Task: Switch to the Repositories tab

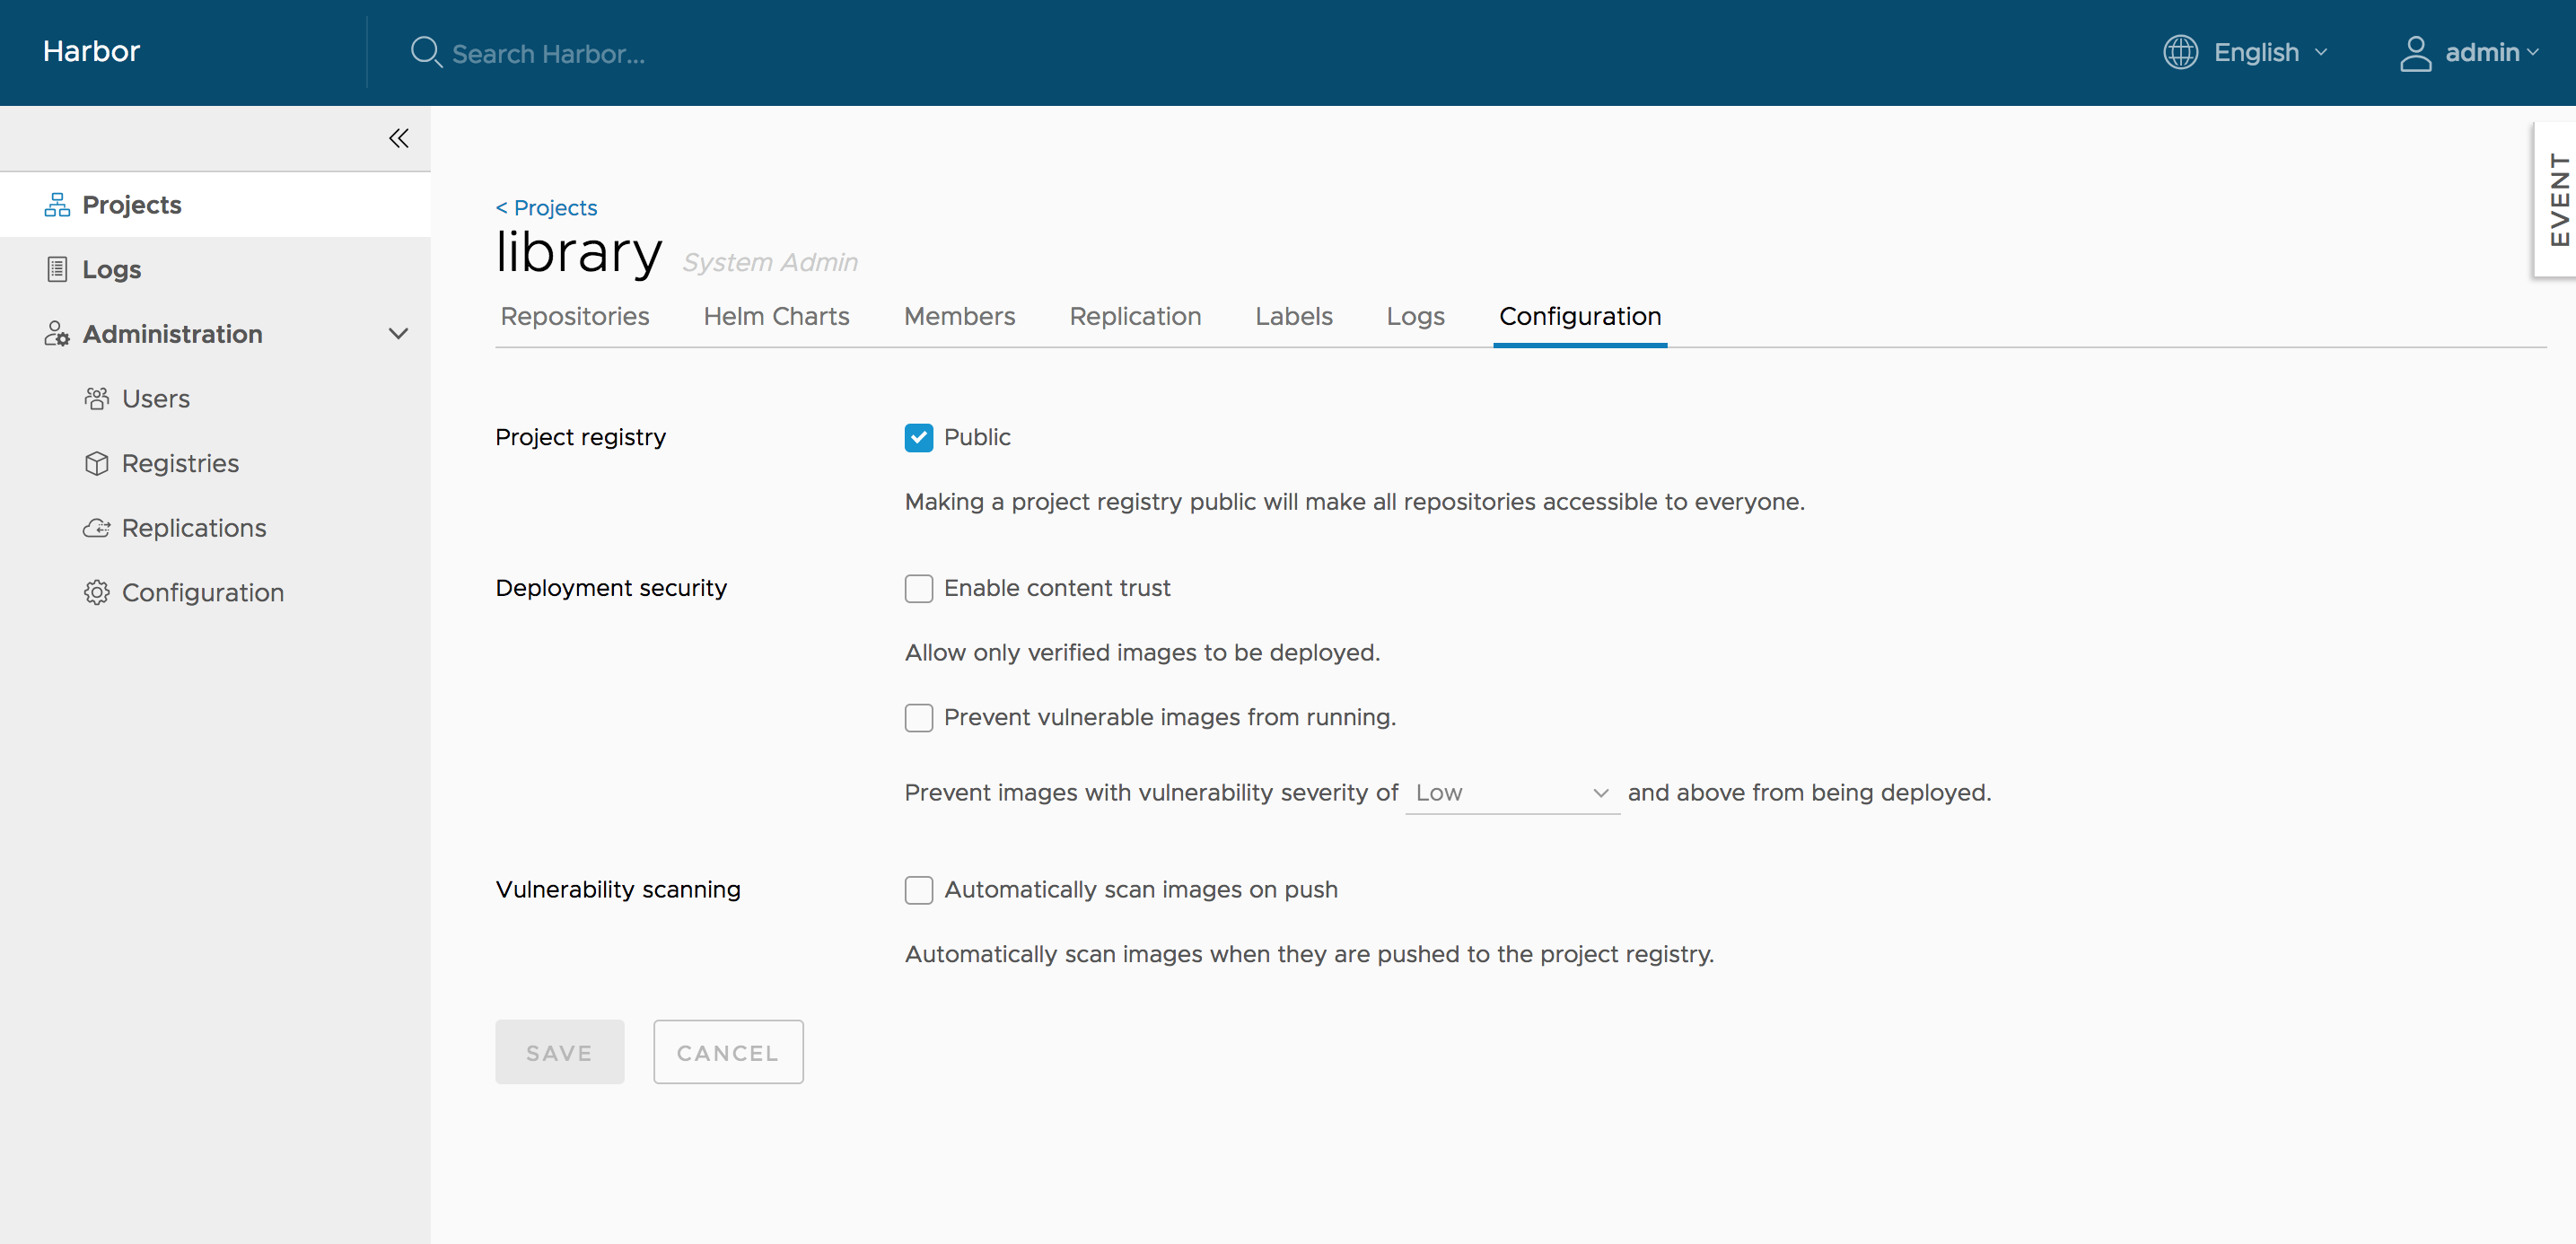Action: [574, 316]
